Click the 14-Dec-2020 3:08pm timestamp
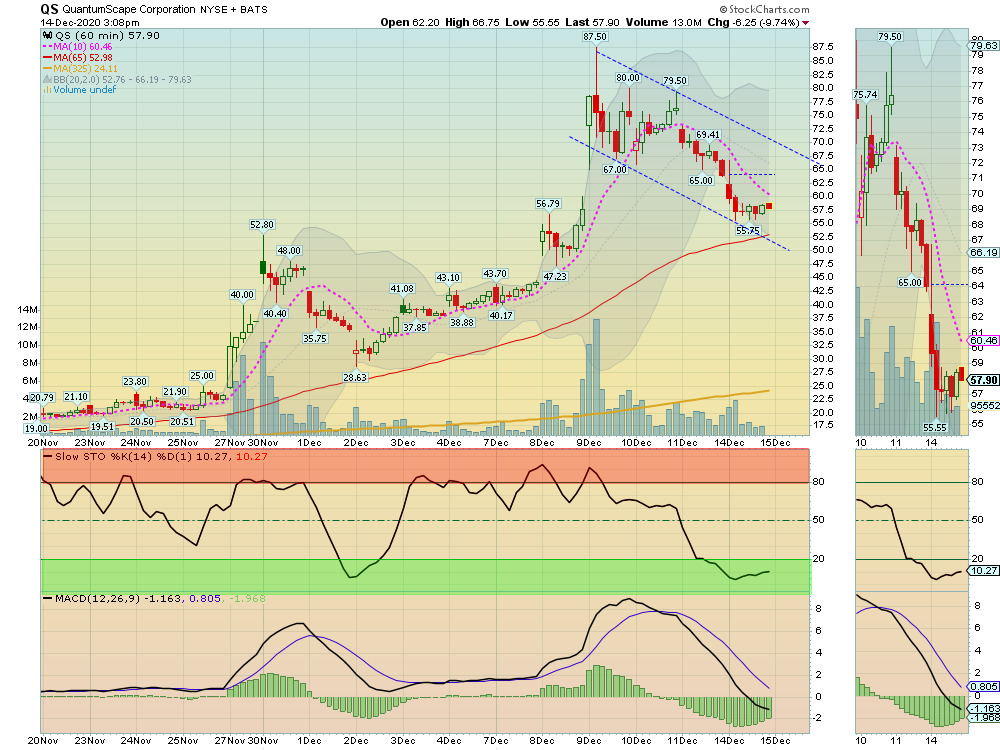The height and width of the screenshot is (750, 1000). [90, 23]
